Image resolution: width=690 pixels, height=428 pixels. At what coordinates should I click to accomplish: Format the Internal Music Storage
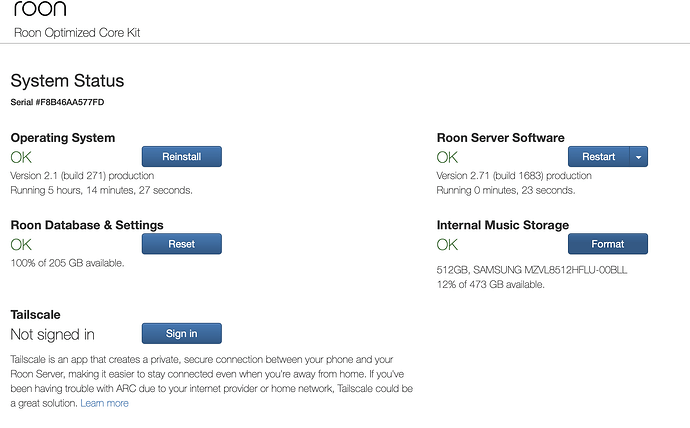pyautogui.click(x=608, y=244)
